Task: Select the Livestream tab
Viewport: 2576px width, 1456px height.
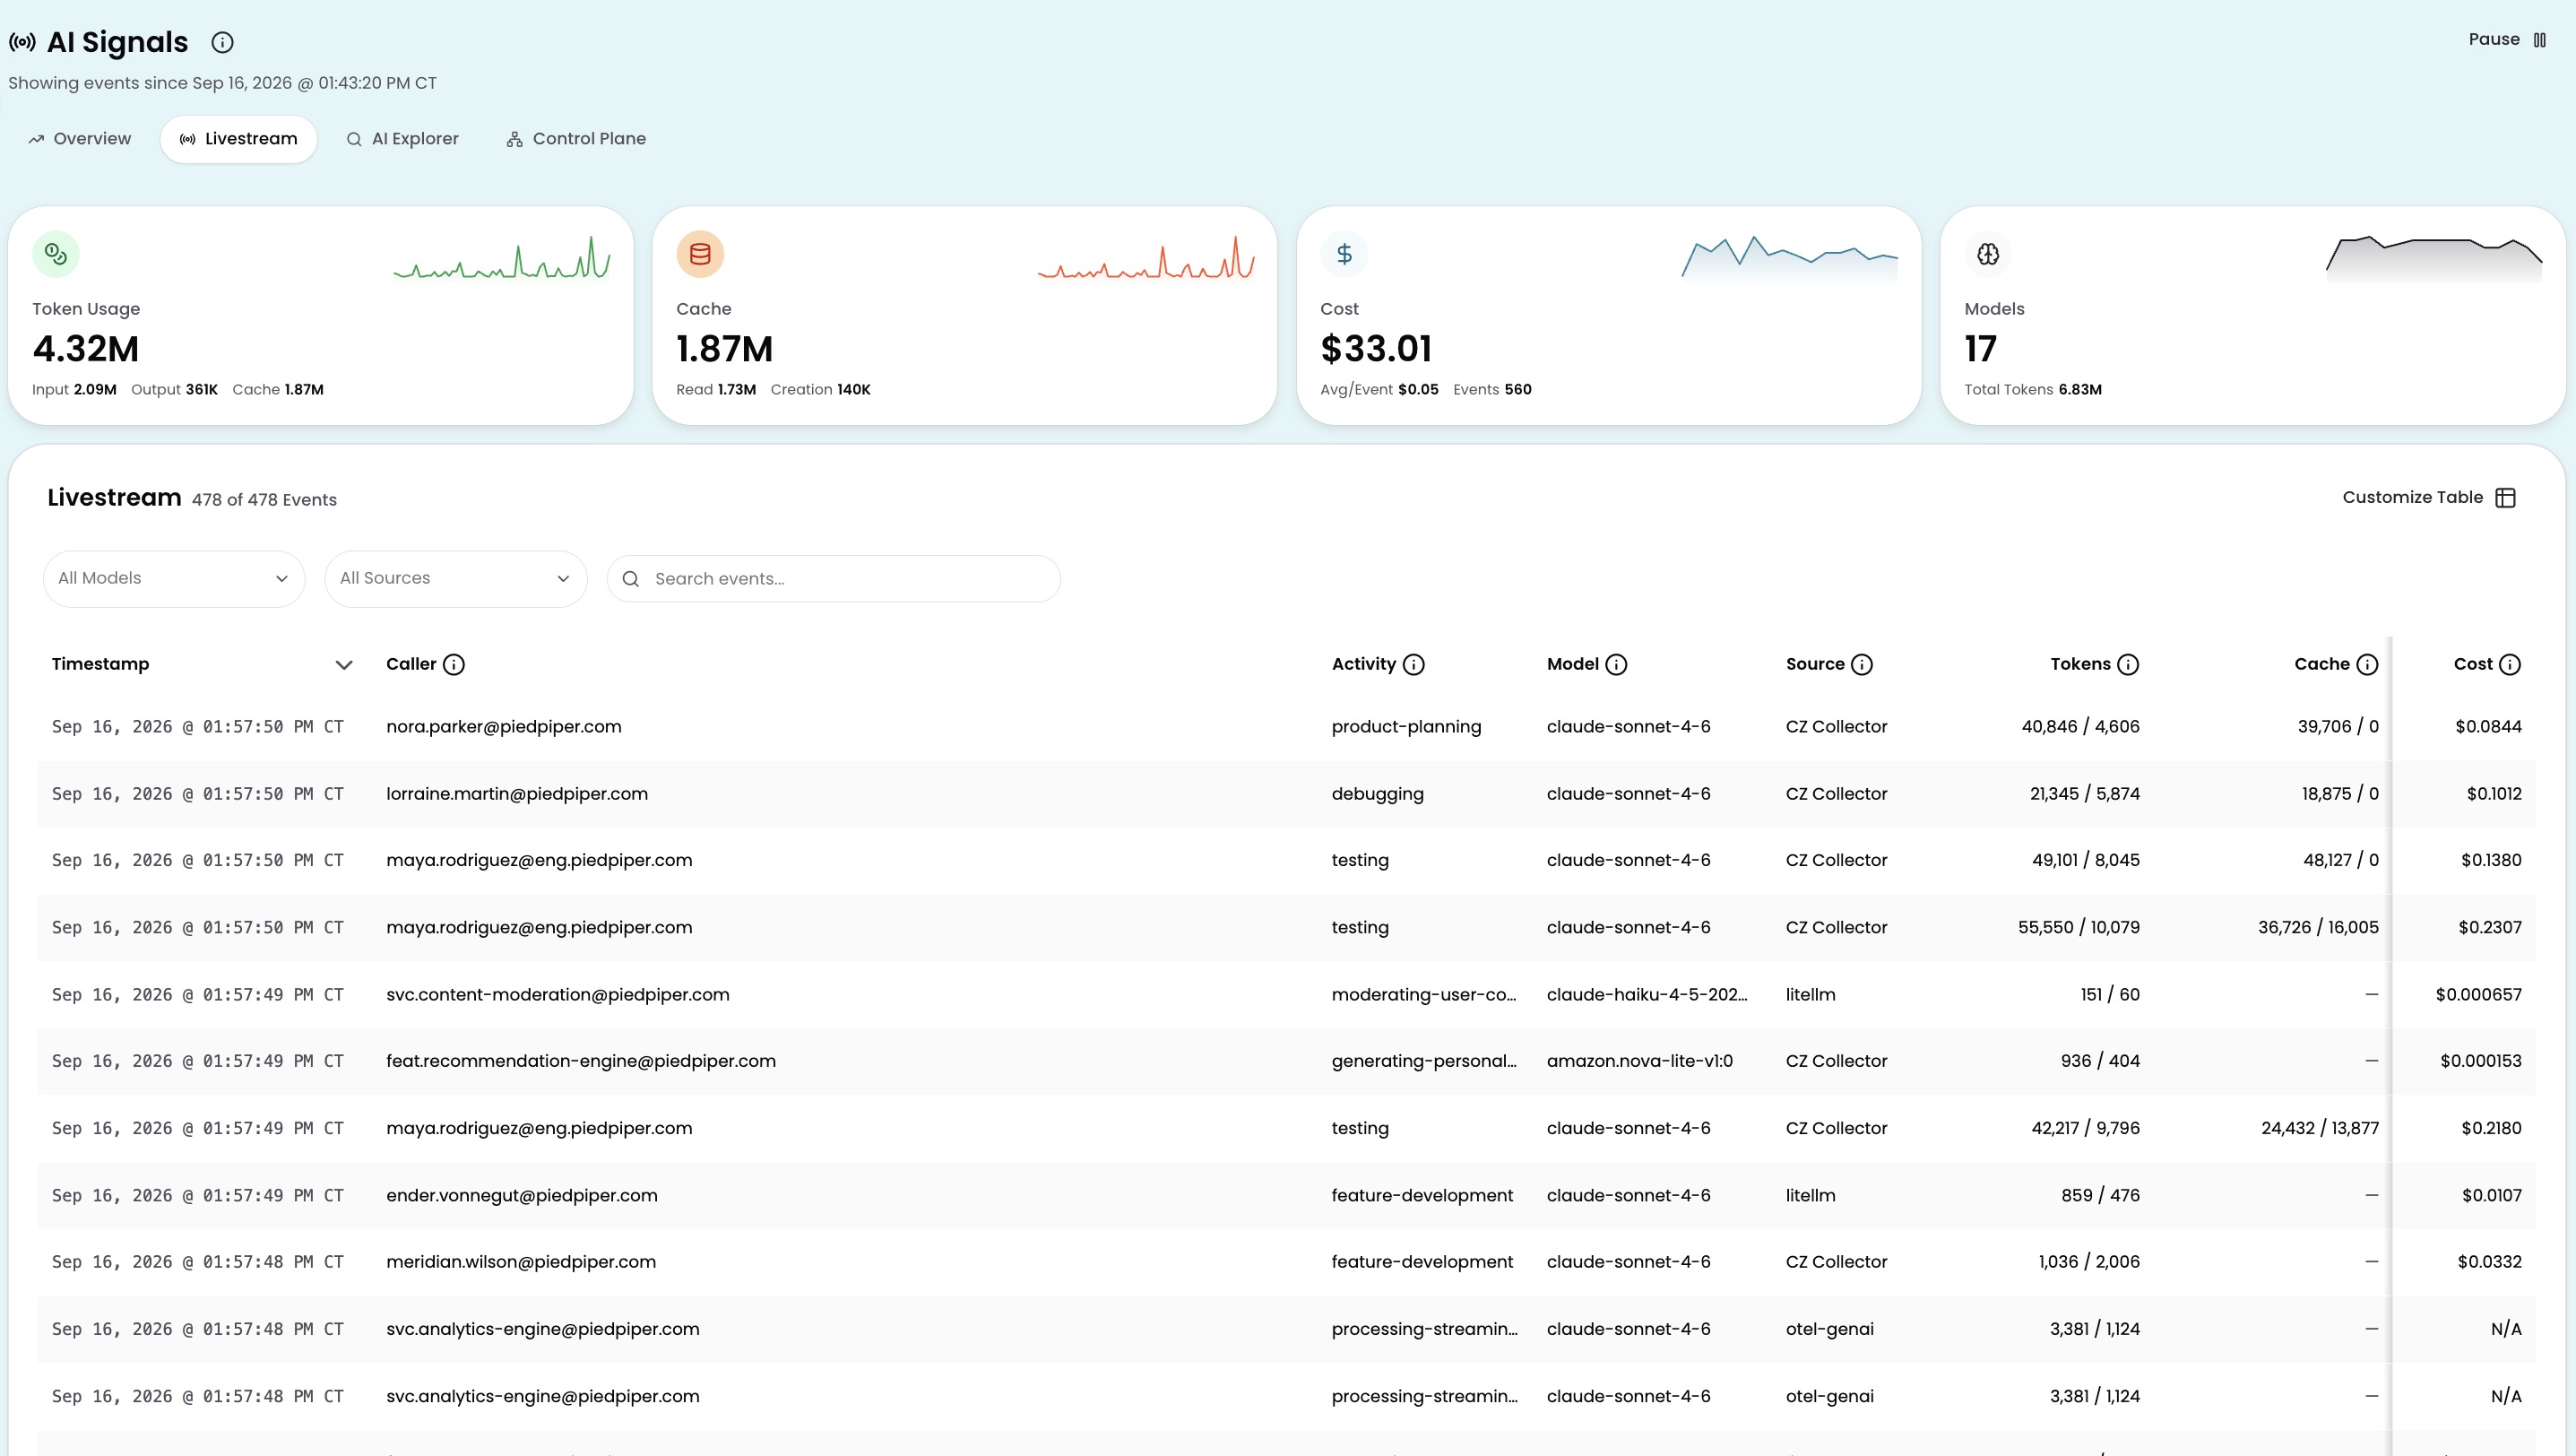Action: (239, 139)
